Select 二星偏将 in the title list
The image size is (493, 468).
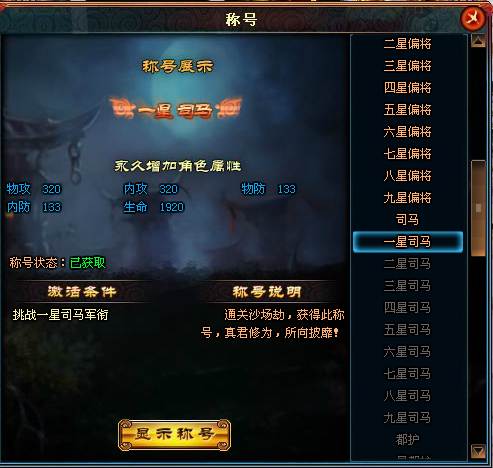tap(407, 44)
